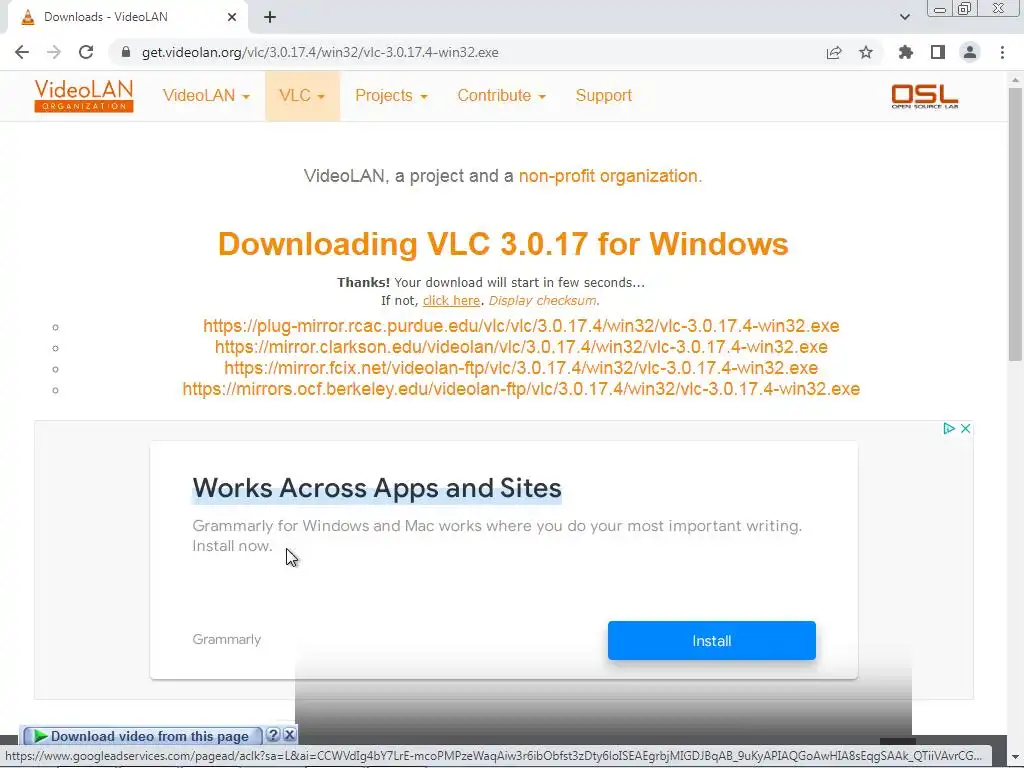
Task: Click the Downloading VLC 3.0.17 for Windows heading
Action: pyautogui.click(x=503, y=244)
